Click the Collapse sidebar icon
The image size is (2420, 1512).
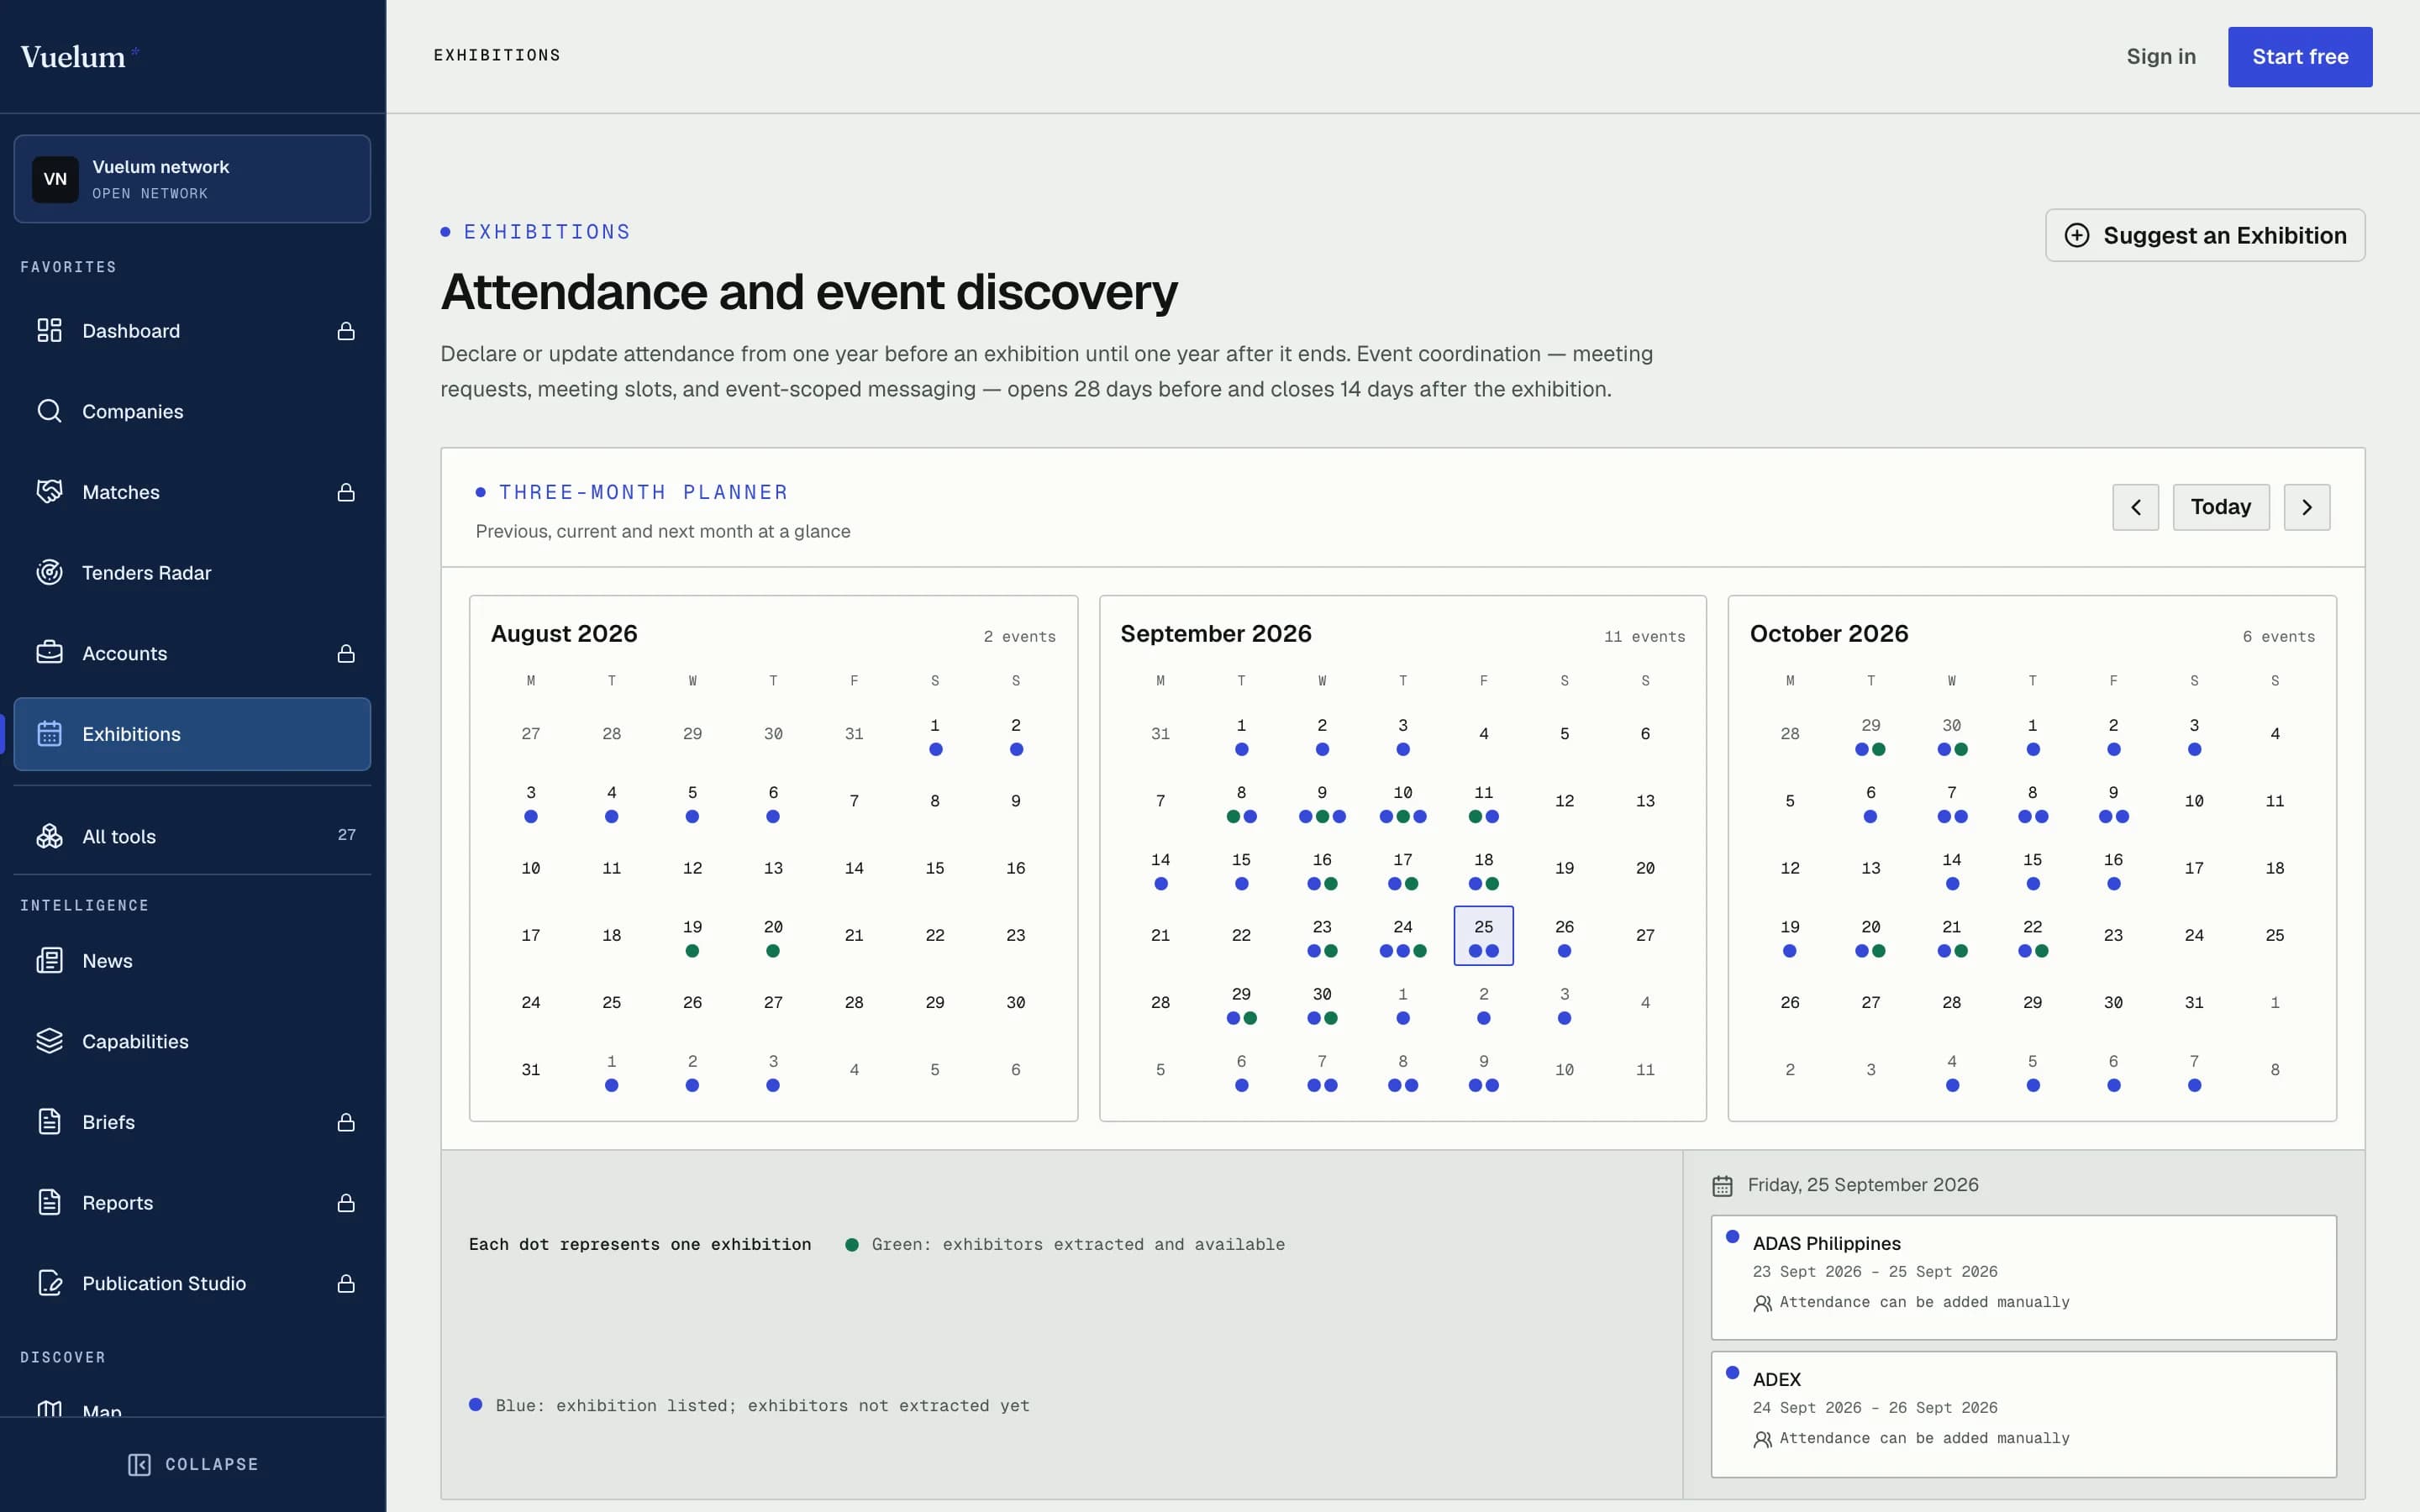(x=139, y=1464)
